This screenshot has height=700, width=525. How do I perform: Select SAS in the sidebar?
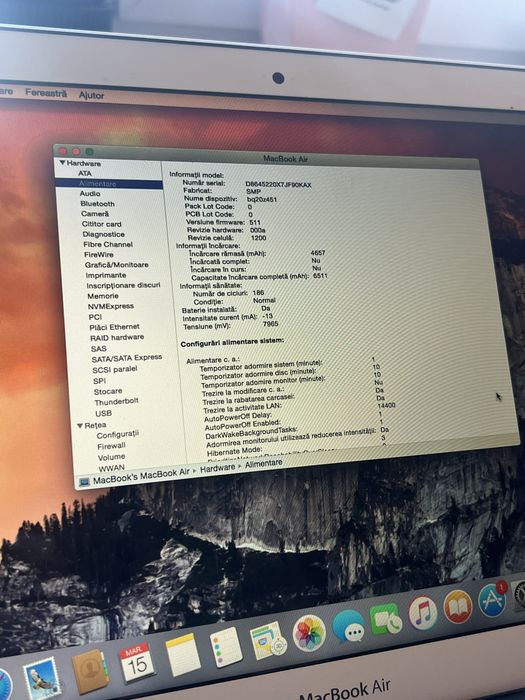tap(98, 349)
